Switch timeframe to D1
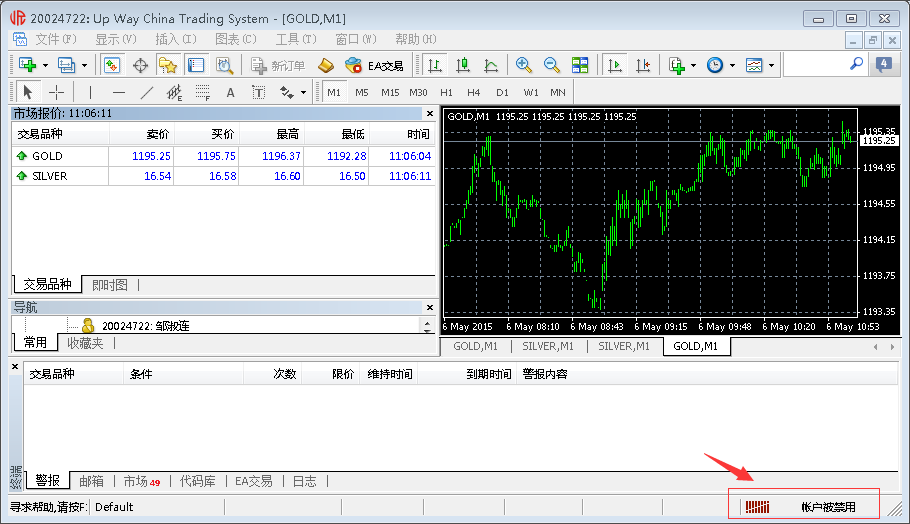 (502, 92)
